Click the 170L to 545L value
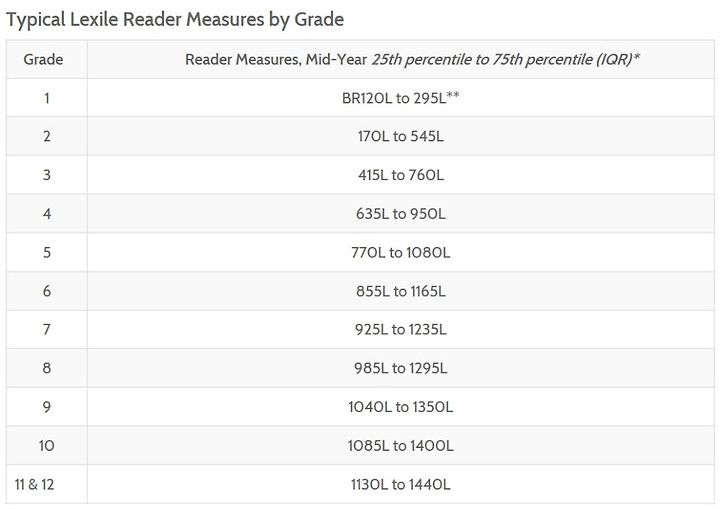Viewport: 720px width, 509px height. click(401, 136)
